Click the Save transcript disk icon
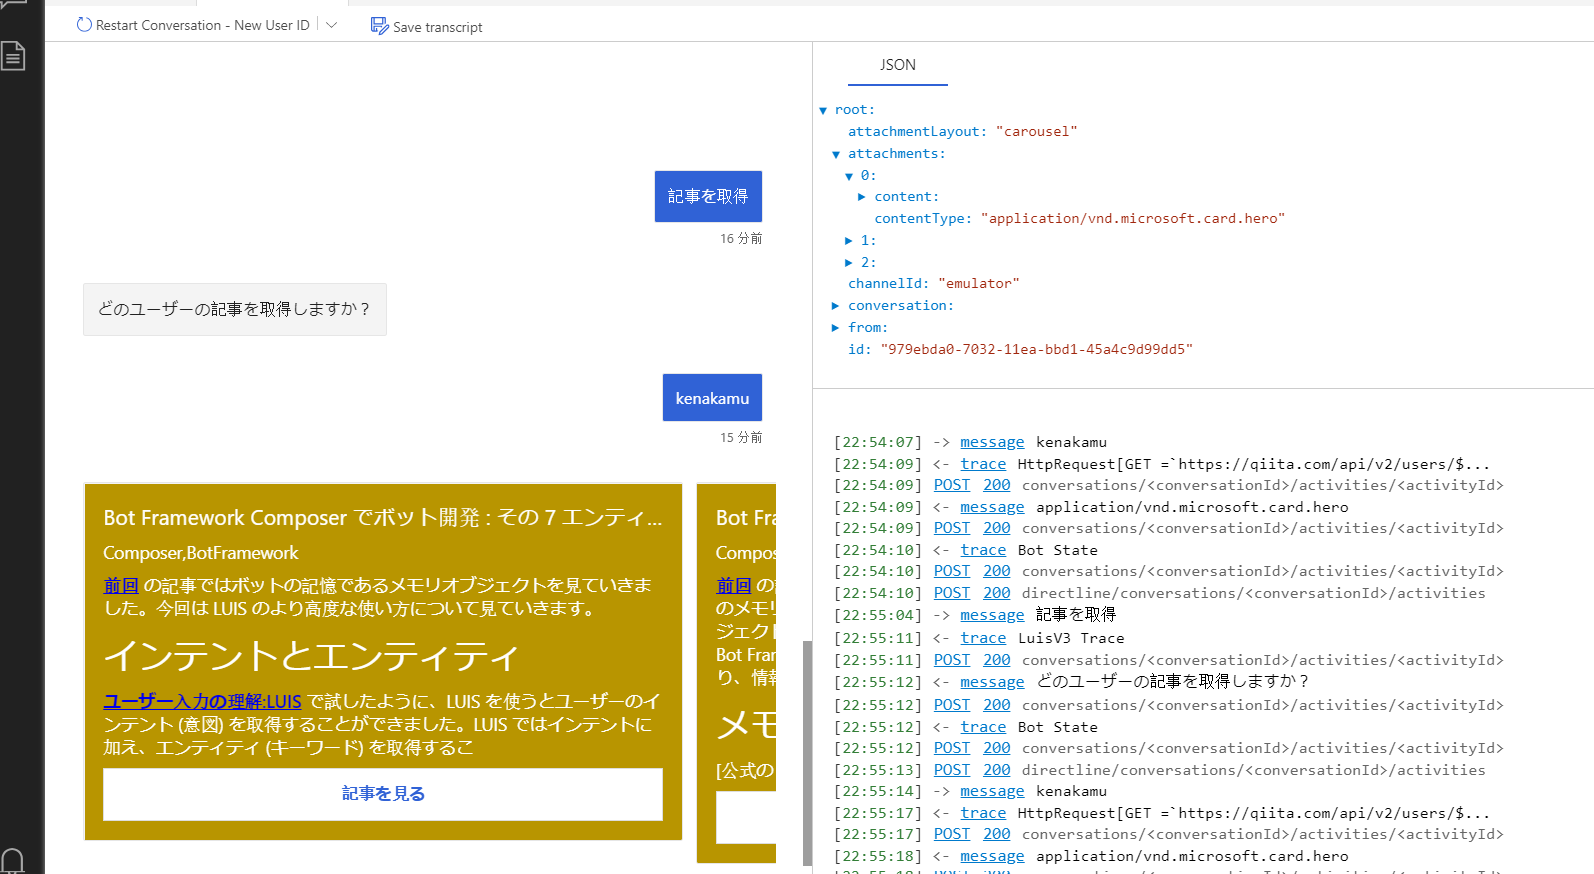1594x874 pixels. tap(379, 26)
